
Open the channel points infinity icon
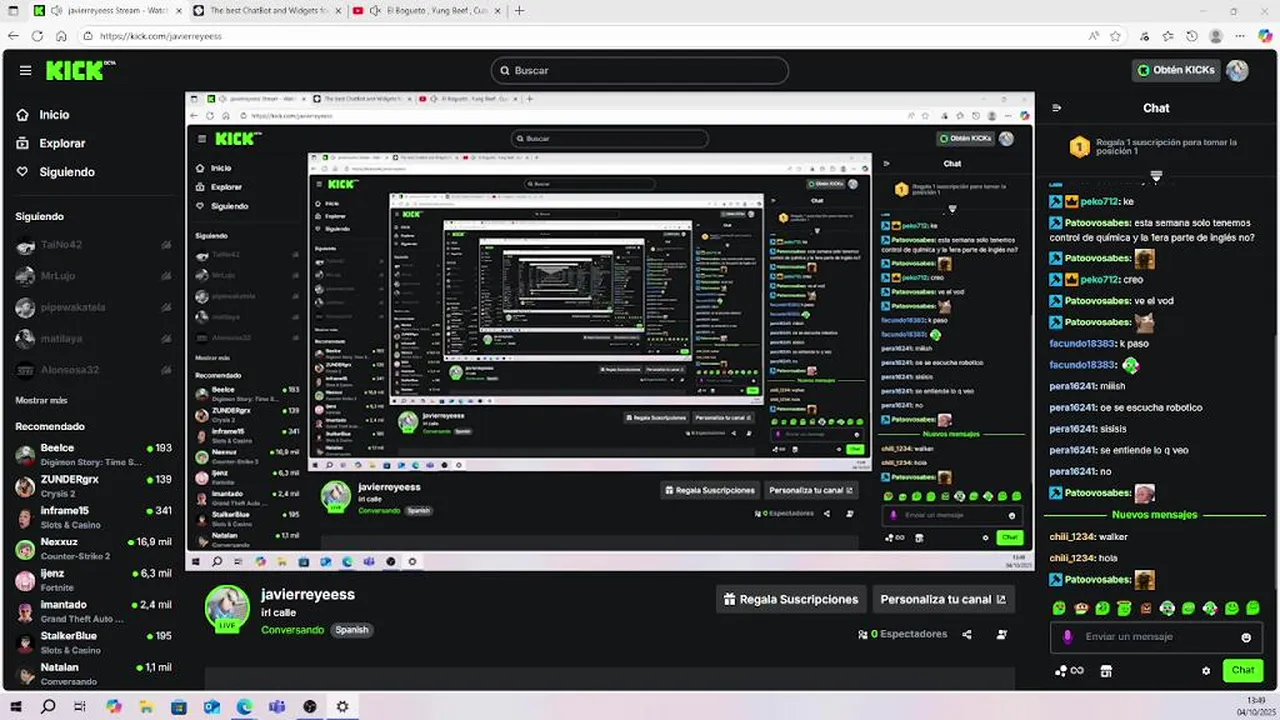click(1069, 671)
